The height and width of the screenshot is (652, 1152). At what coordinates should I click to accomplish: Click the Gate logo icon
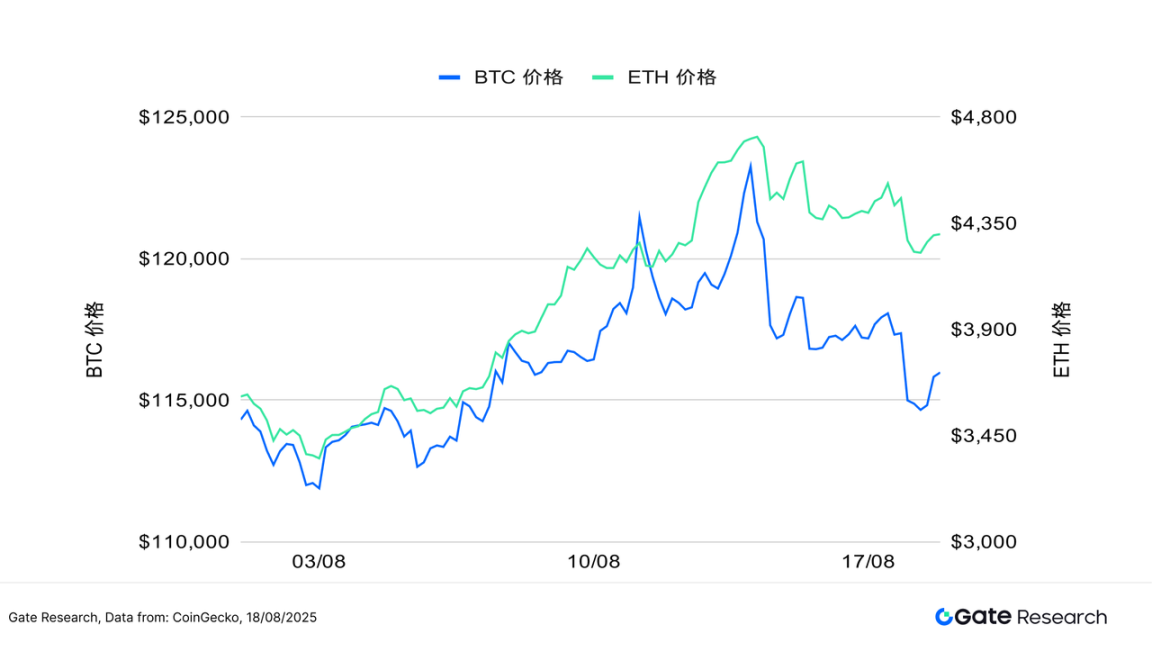[x=944, y=617]
